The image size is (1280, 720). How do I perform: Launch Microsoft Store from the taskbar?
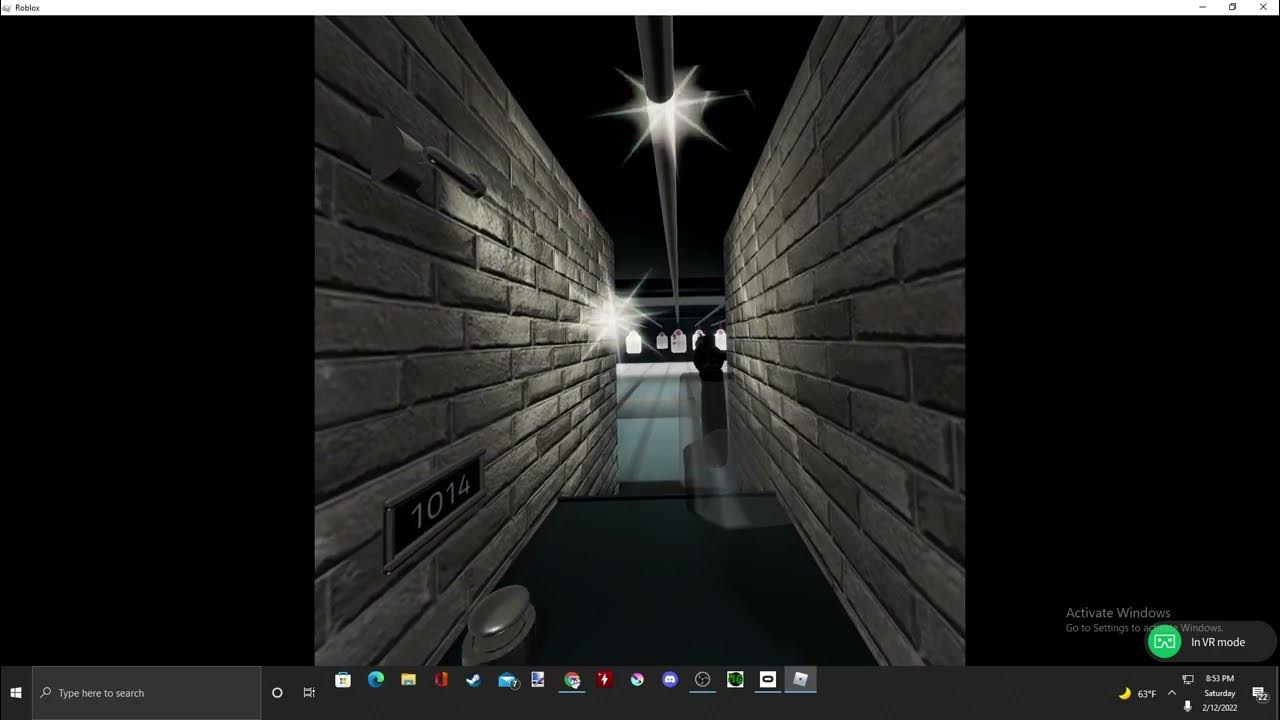(x=343, y=680)
